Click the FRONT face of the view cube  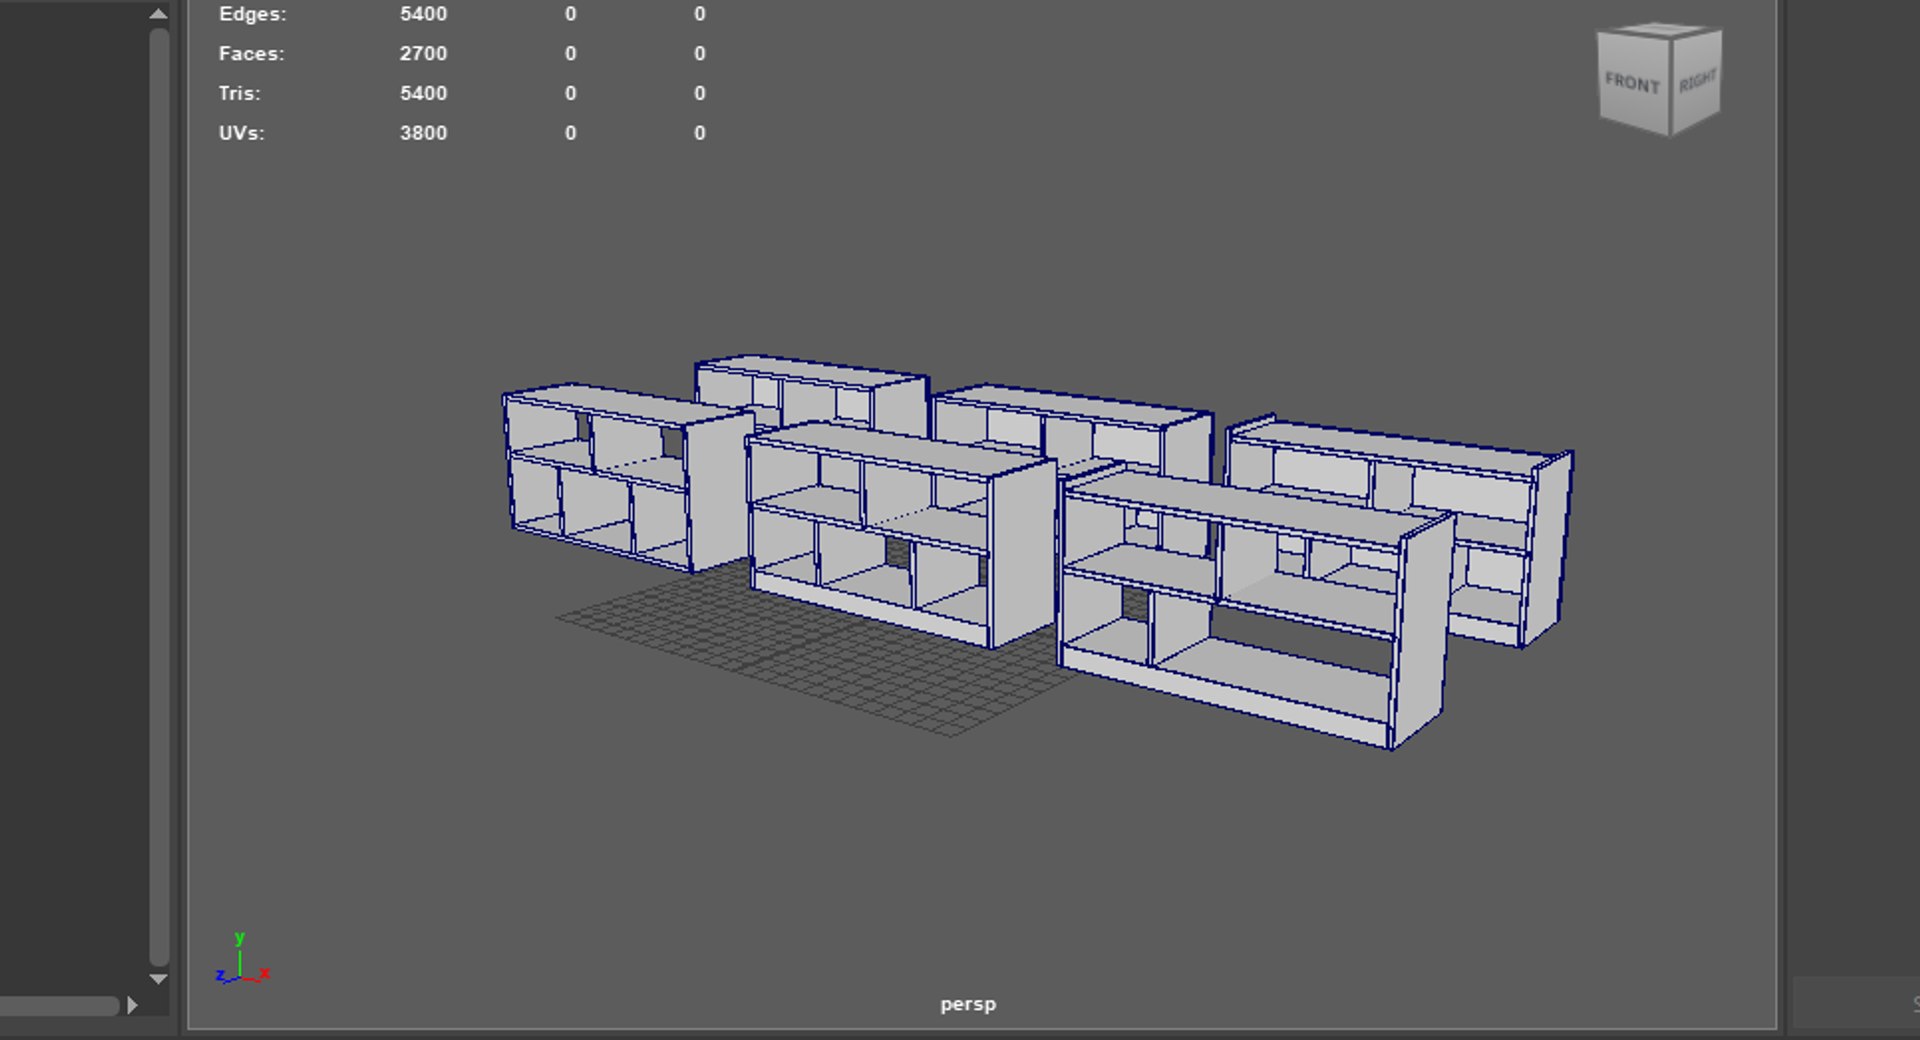pyautogui.click(x=1633, y=83)
